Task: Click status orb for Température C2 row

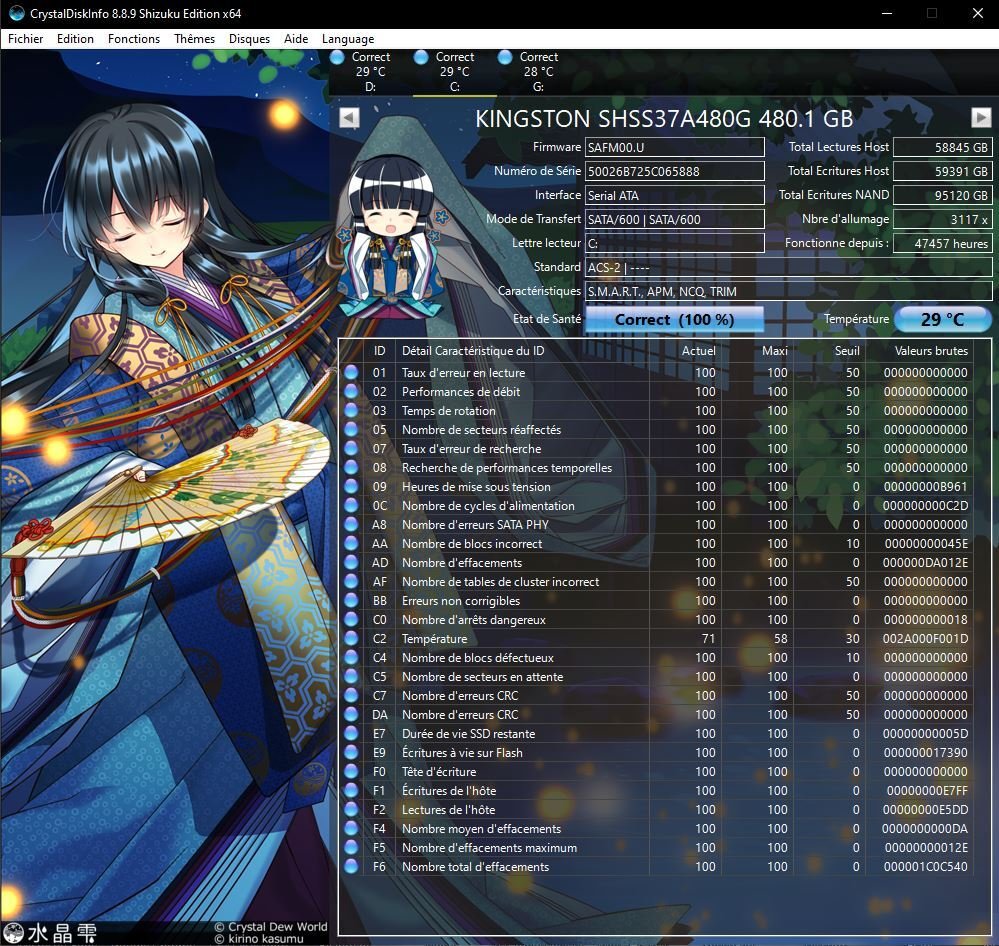Action: click(x=351, y=638)
